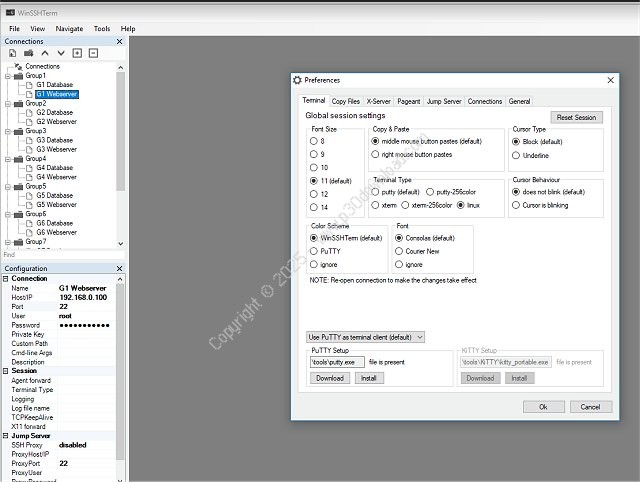Select Courier New font
This screenshot has width=640, height=482.
tap(399, 251)
